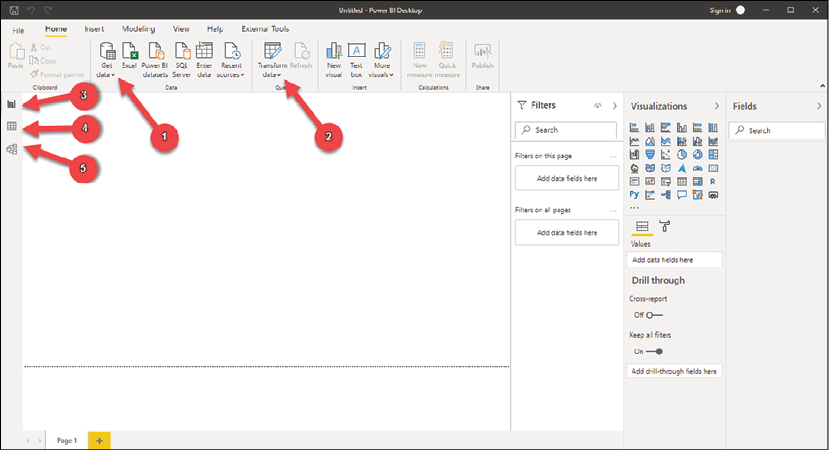The width and height of the screenshot is (829, 450).
Task: Toggle Keep all filters switch
Action: (x=654, y=352)
